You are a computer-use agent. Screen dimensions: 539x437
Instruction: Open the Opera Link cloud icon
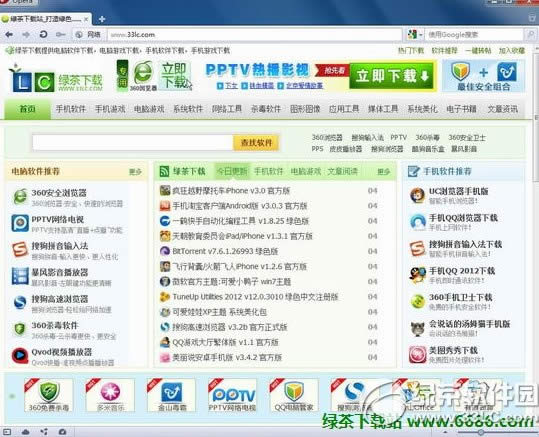(25, 432)
